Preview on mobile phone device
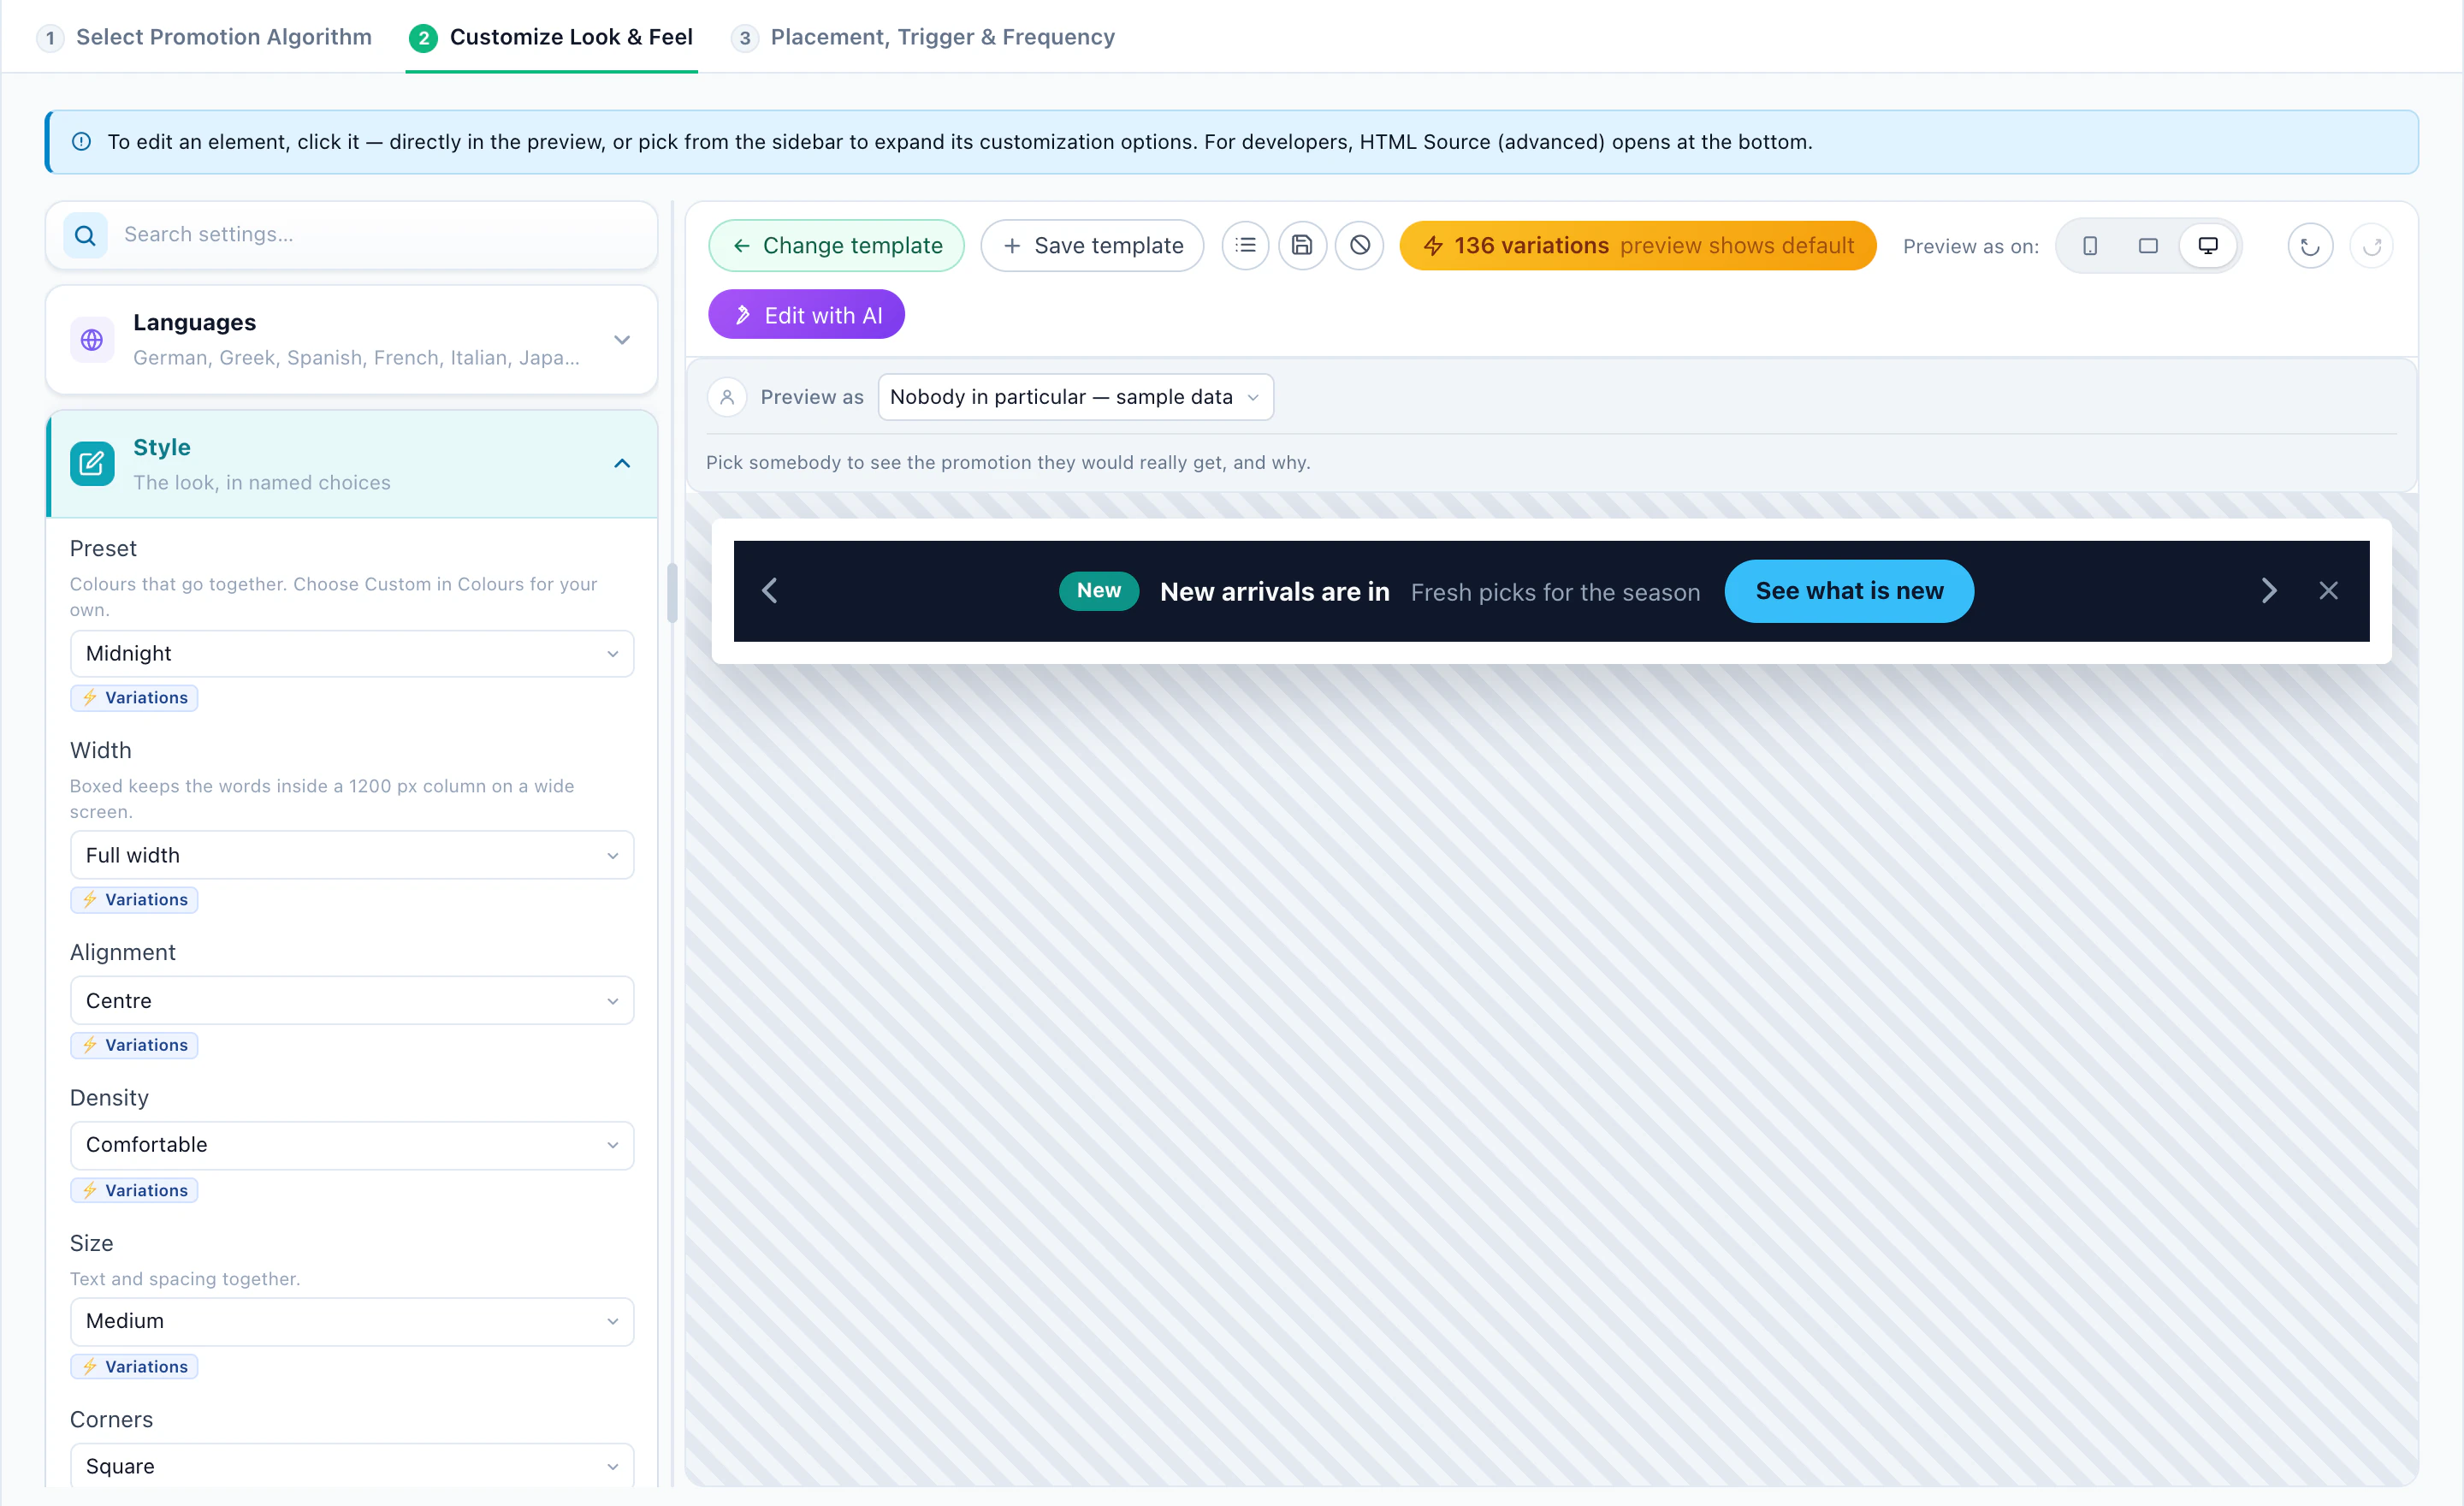The height and width of the screenshot is (1506, 2464). [x=2090, y=246]
